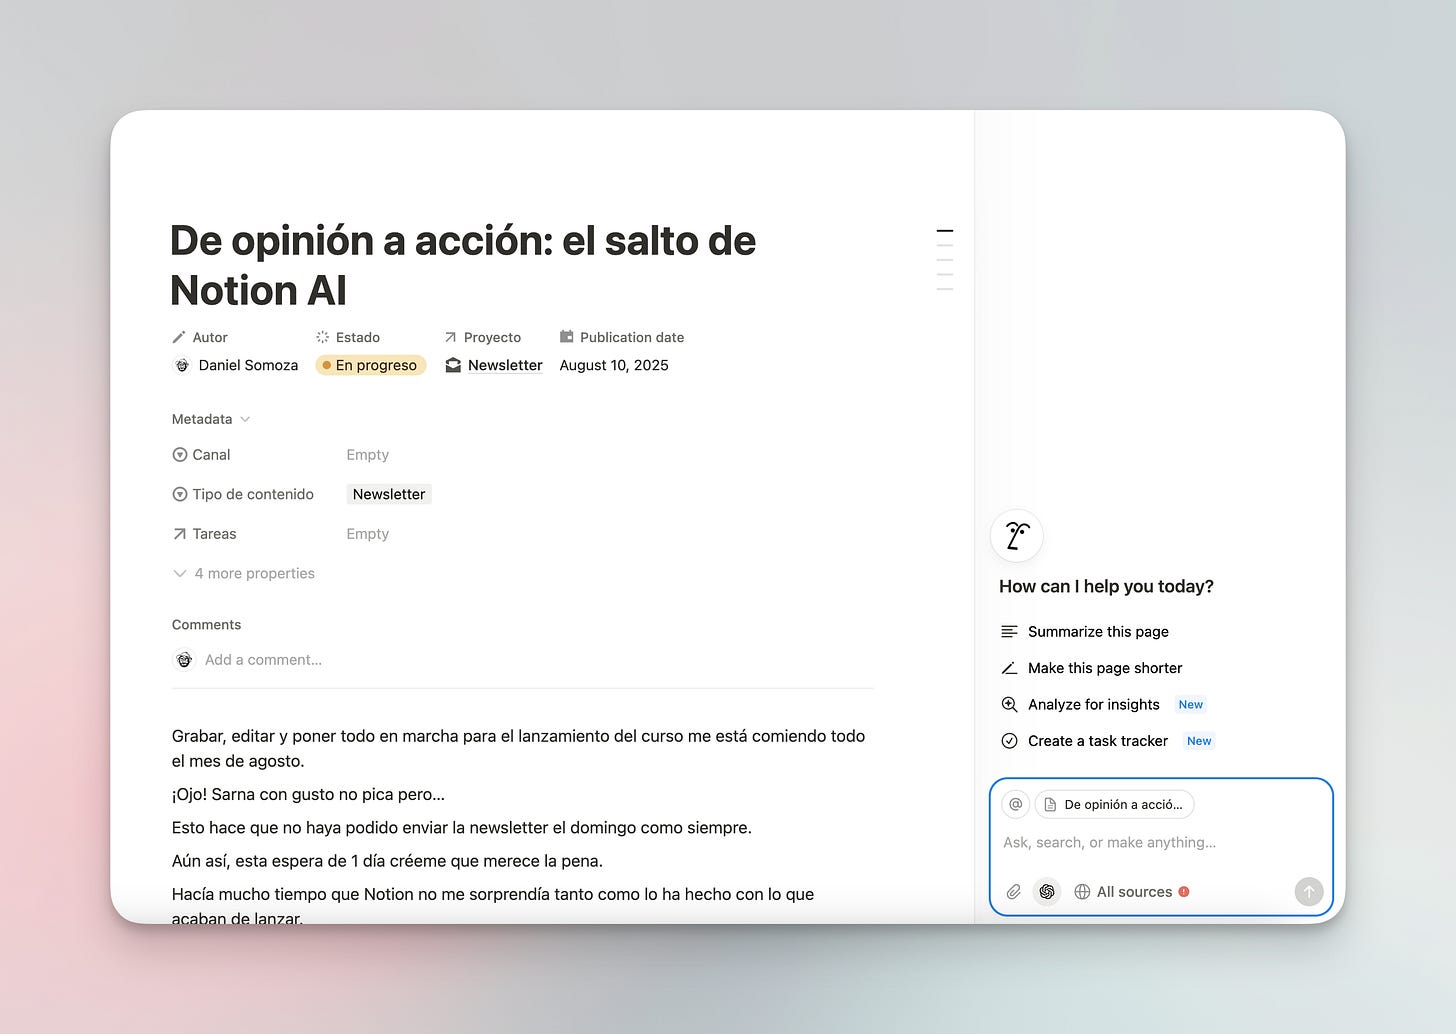Open the Tipo de contenido Newsletter tag

(389, 494)
